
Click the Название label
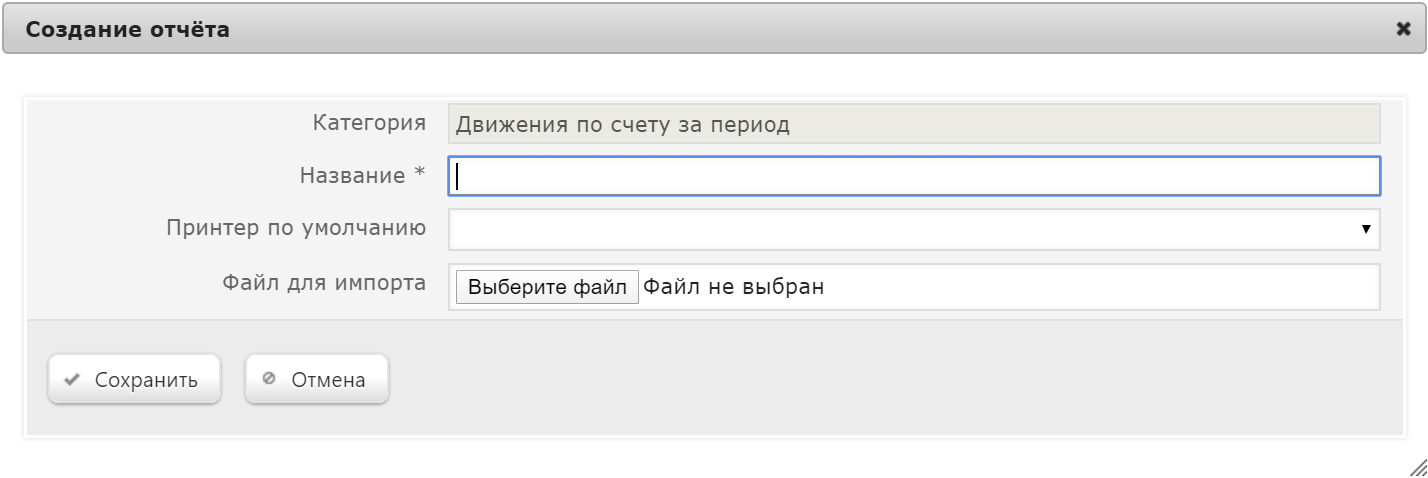[352, 176]
